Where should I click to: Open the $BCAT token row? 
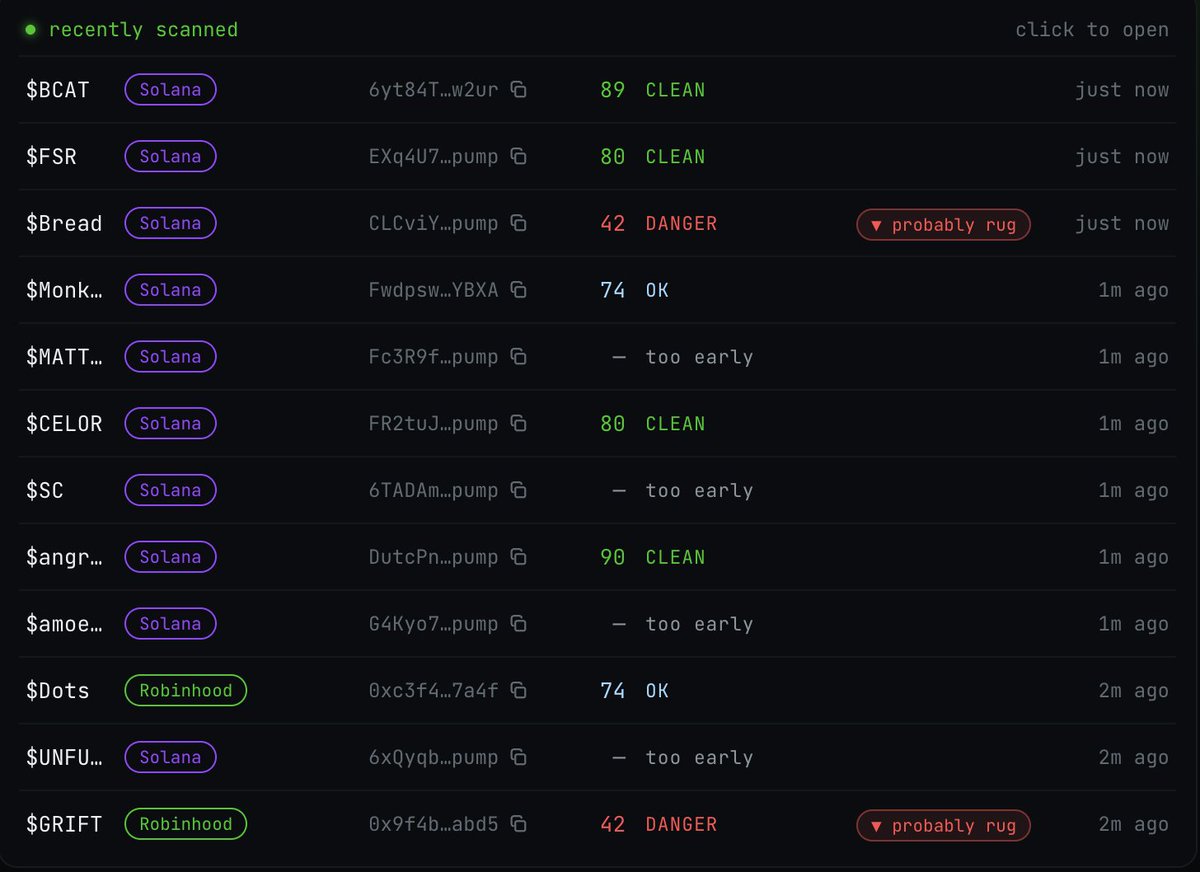click(x=598, y=89)
